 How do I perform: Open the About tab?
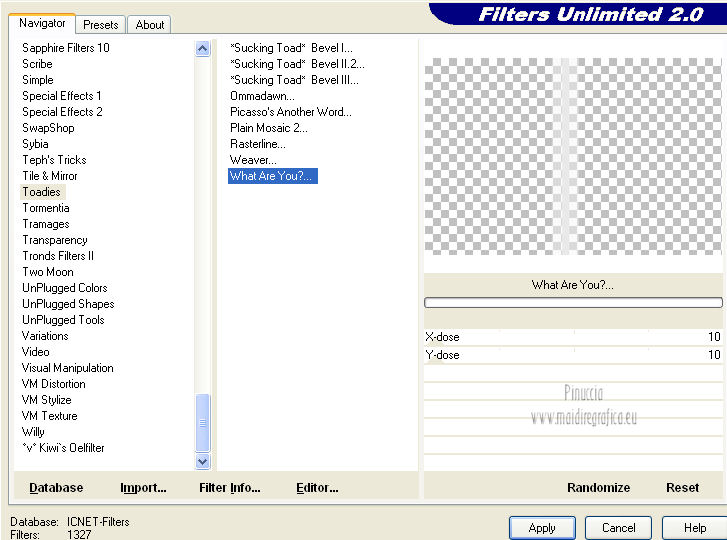(149, 25)
